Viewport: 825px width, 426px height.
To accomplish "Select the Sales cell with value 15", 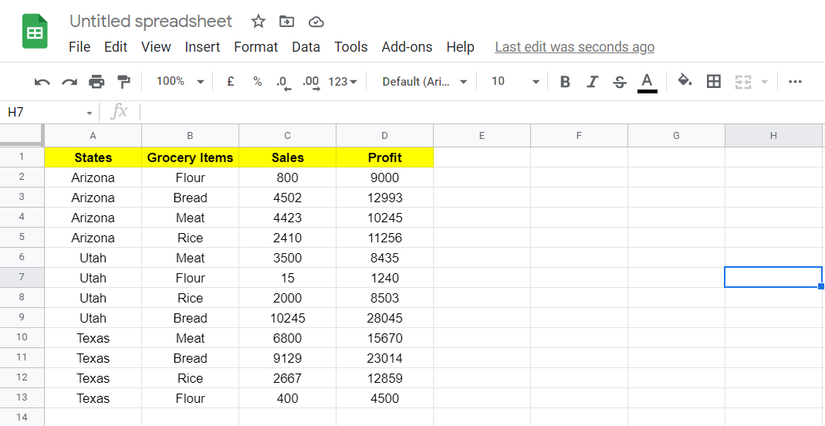I will click(x=287, y=278).
